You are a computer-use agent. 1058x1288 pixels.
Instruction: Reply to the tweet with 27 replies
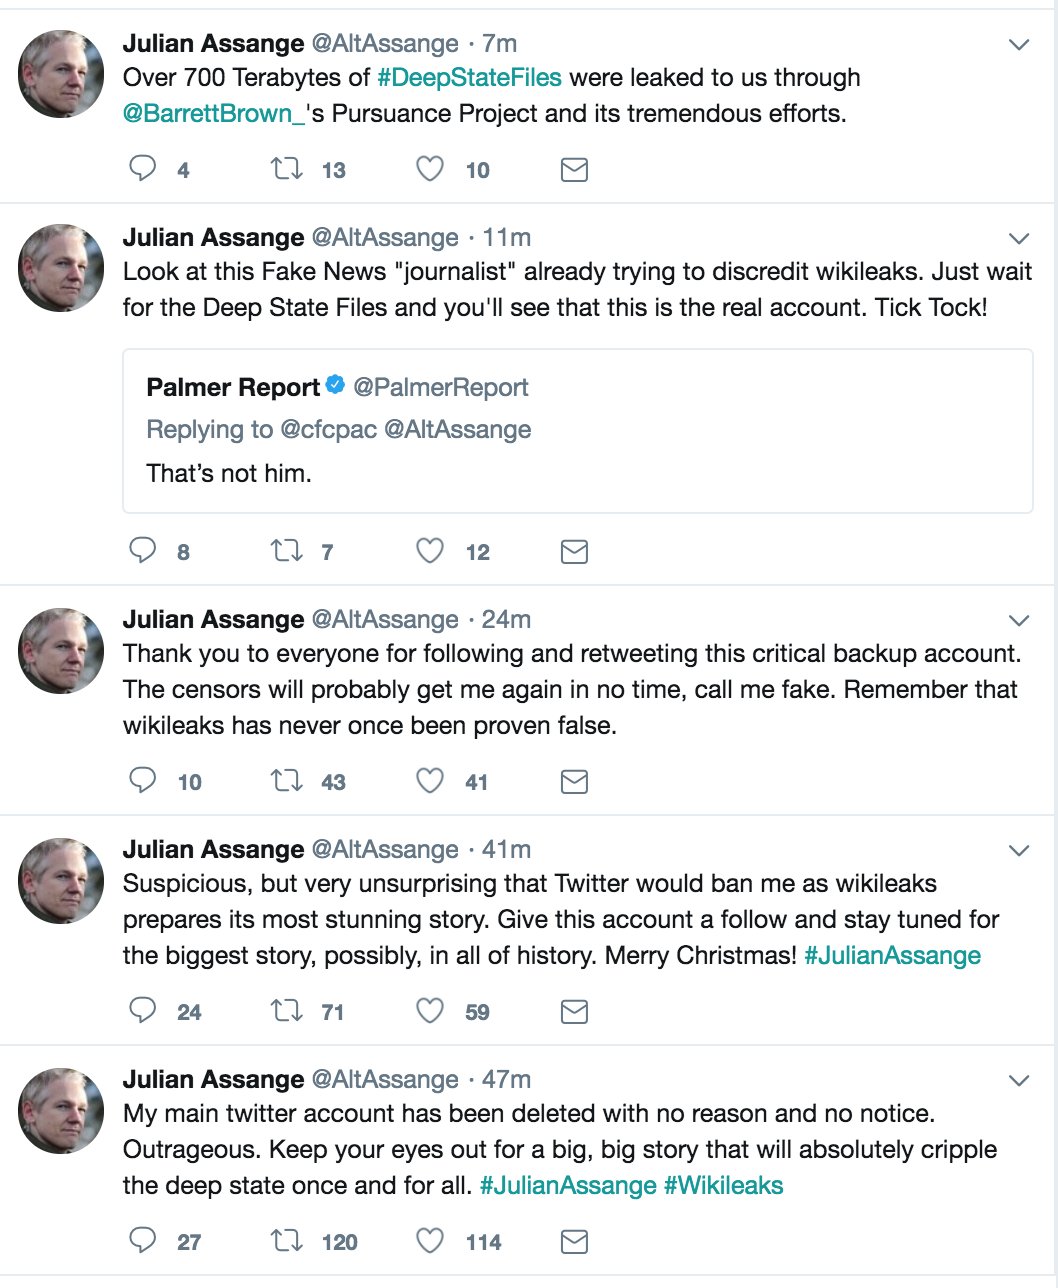[x=143, y=1241]
